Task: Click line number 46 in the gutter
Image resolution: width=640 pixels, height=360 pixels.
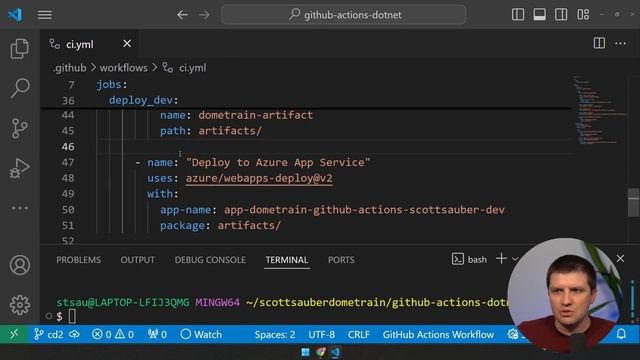Action: pyautogui.click(x=68, y=147)
